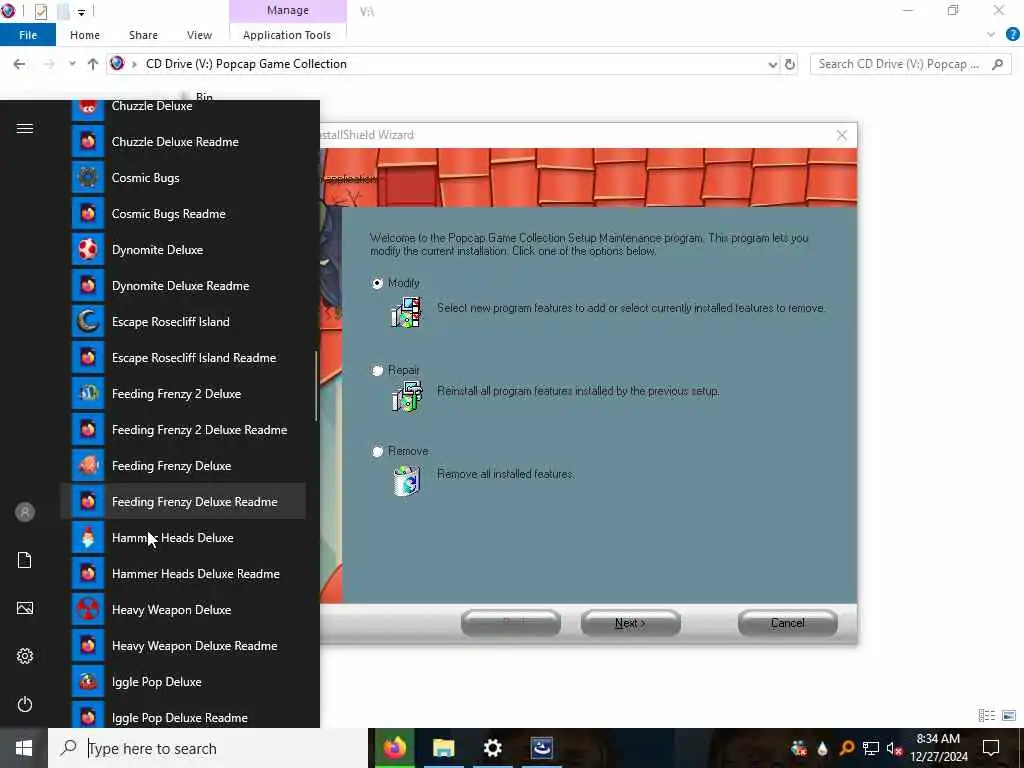Open Documents from Start menu sidebar
The width and height of the screenshot is (1024, 768).
pos(25,560)
